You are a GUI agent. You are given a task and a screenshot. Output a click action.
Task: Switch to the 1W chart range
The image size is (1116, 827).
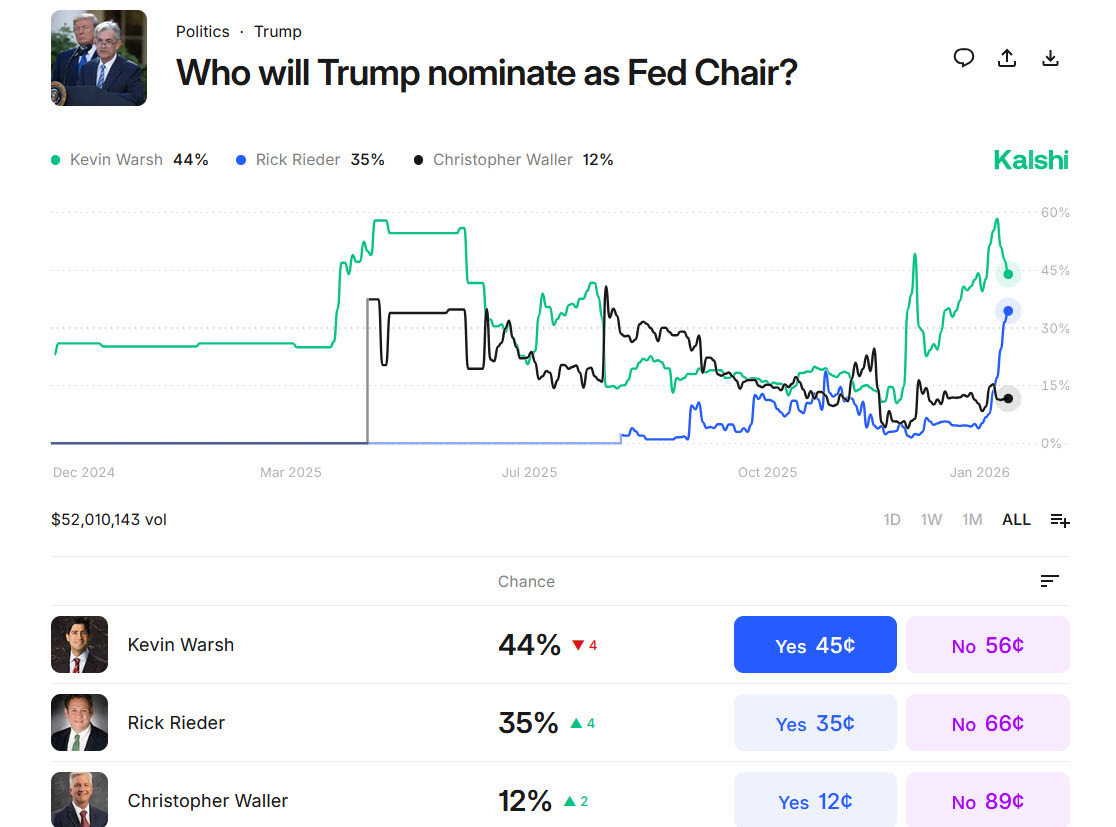[x=931, y=519]
